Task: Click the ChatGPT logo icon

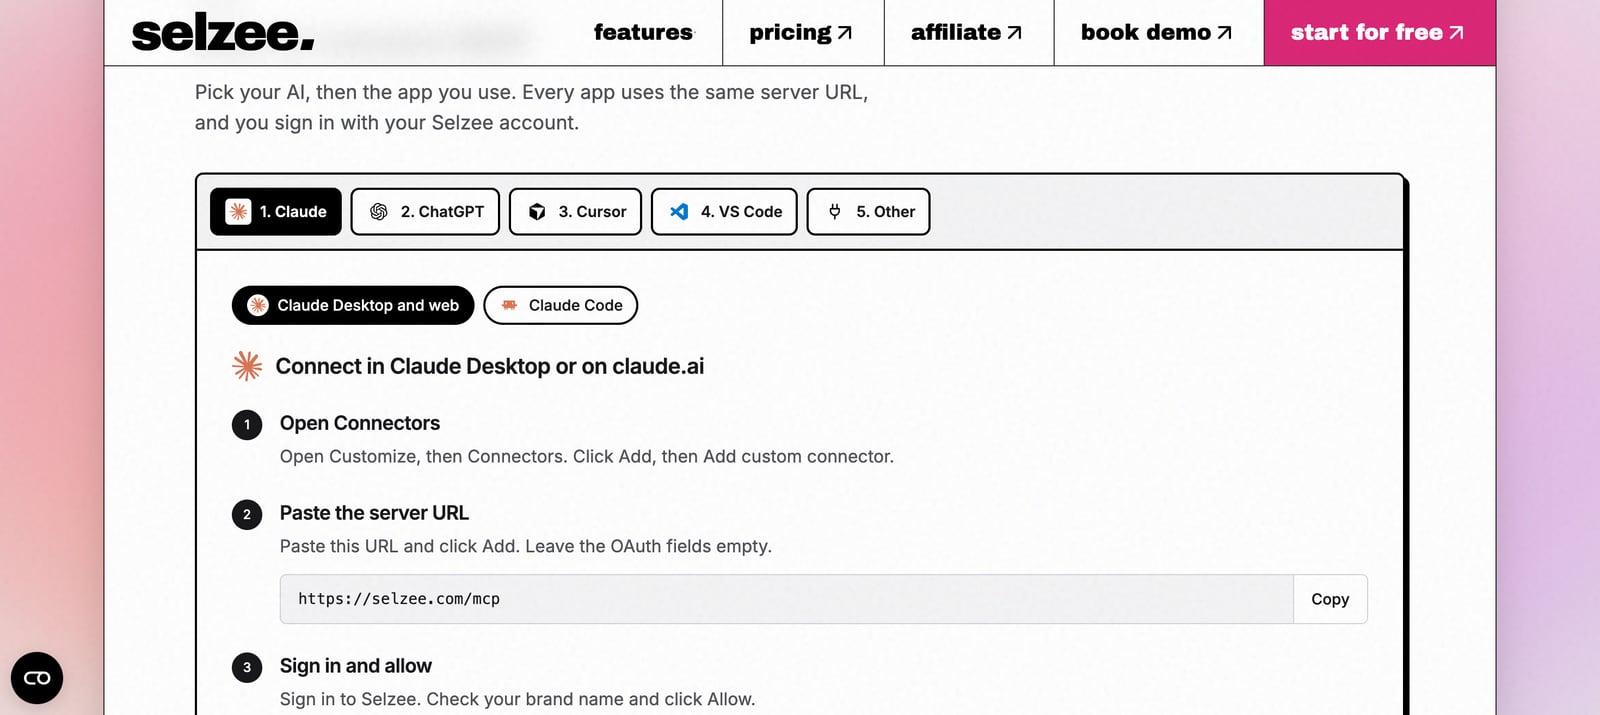Action: tap(379, 212)
